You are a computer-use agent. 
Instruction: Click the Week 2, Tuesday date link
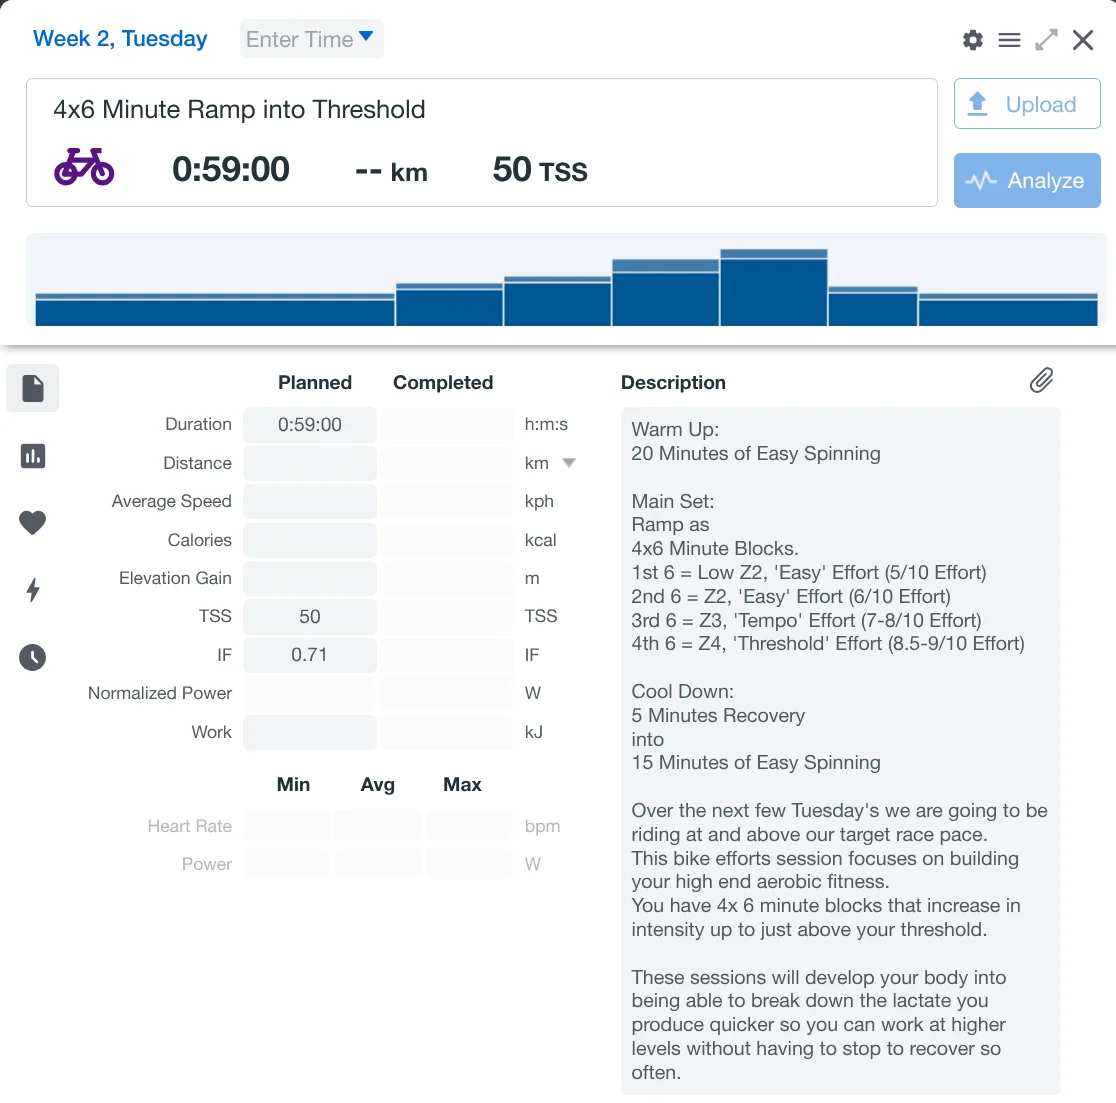click(x=120, y=39)
